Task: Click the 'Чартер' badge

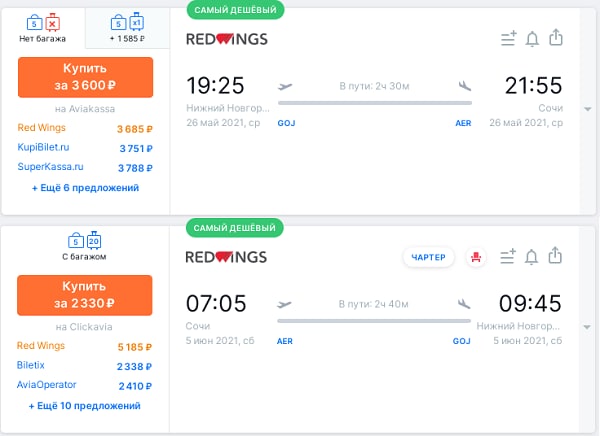Action: point(429,257)
